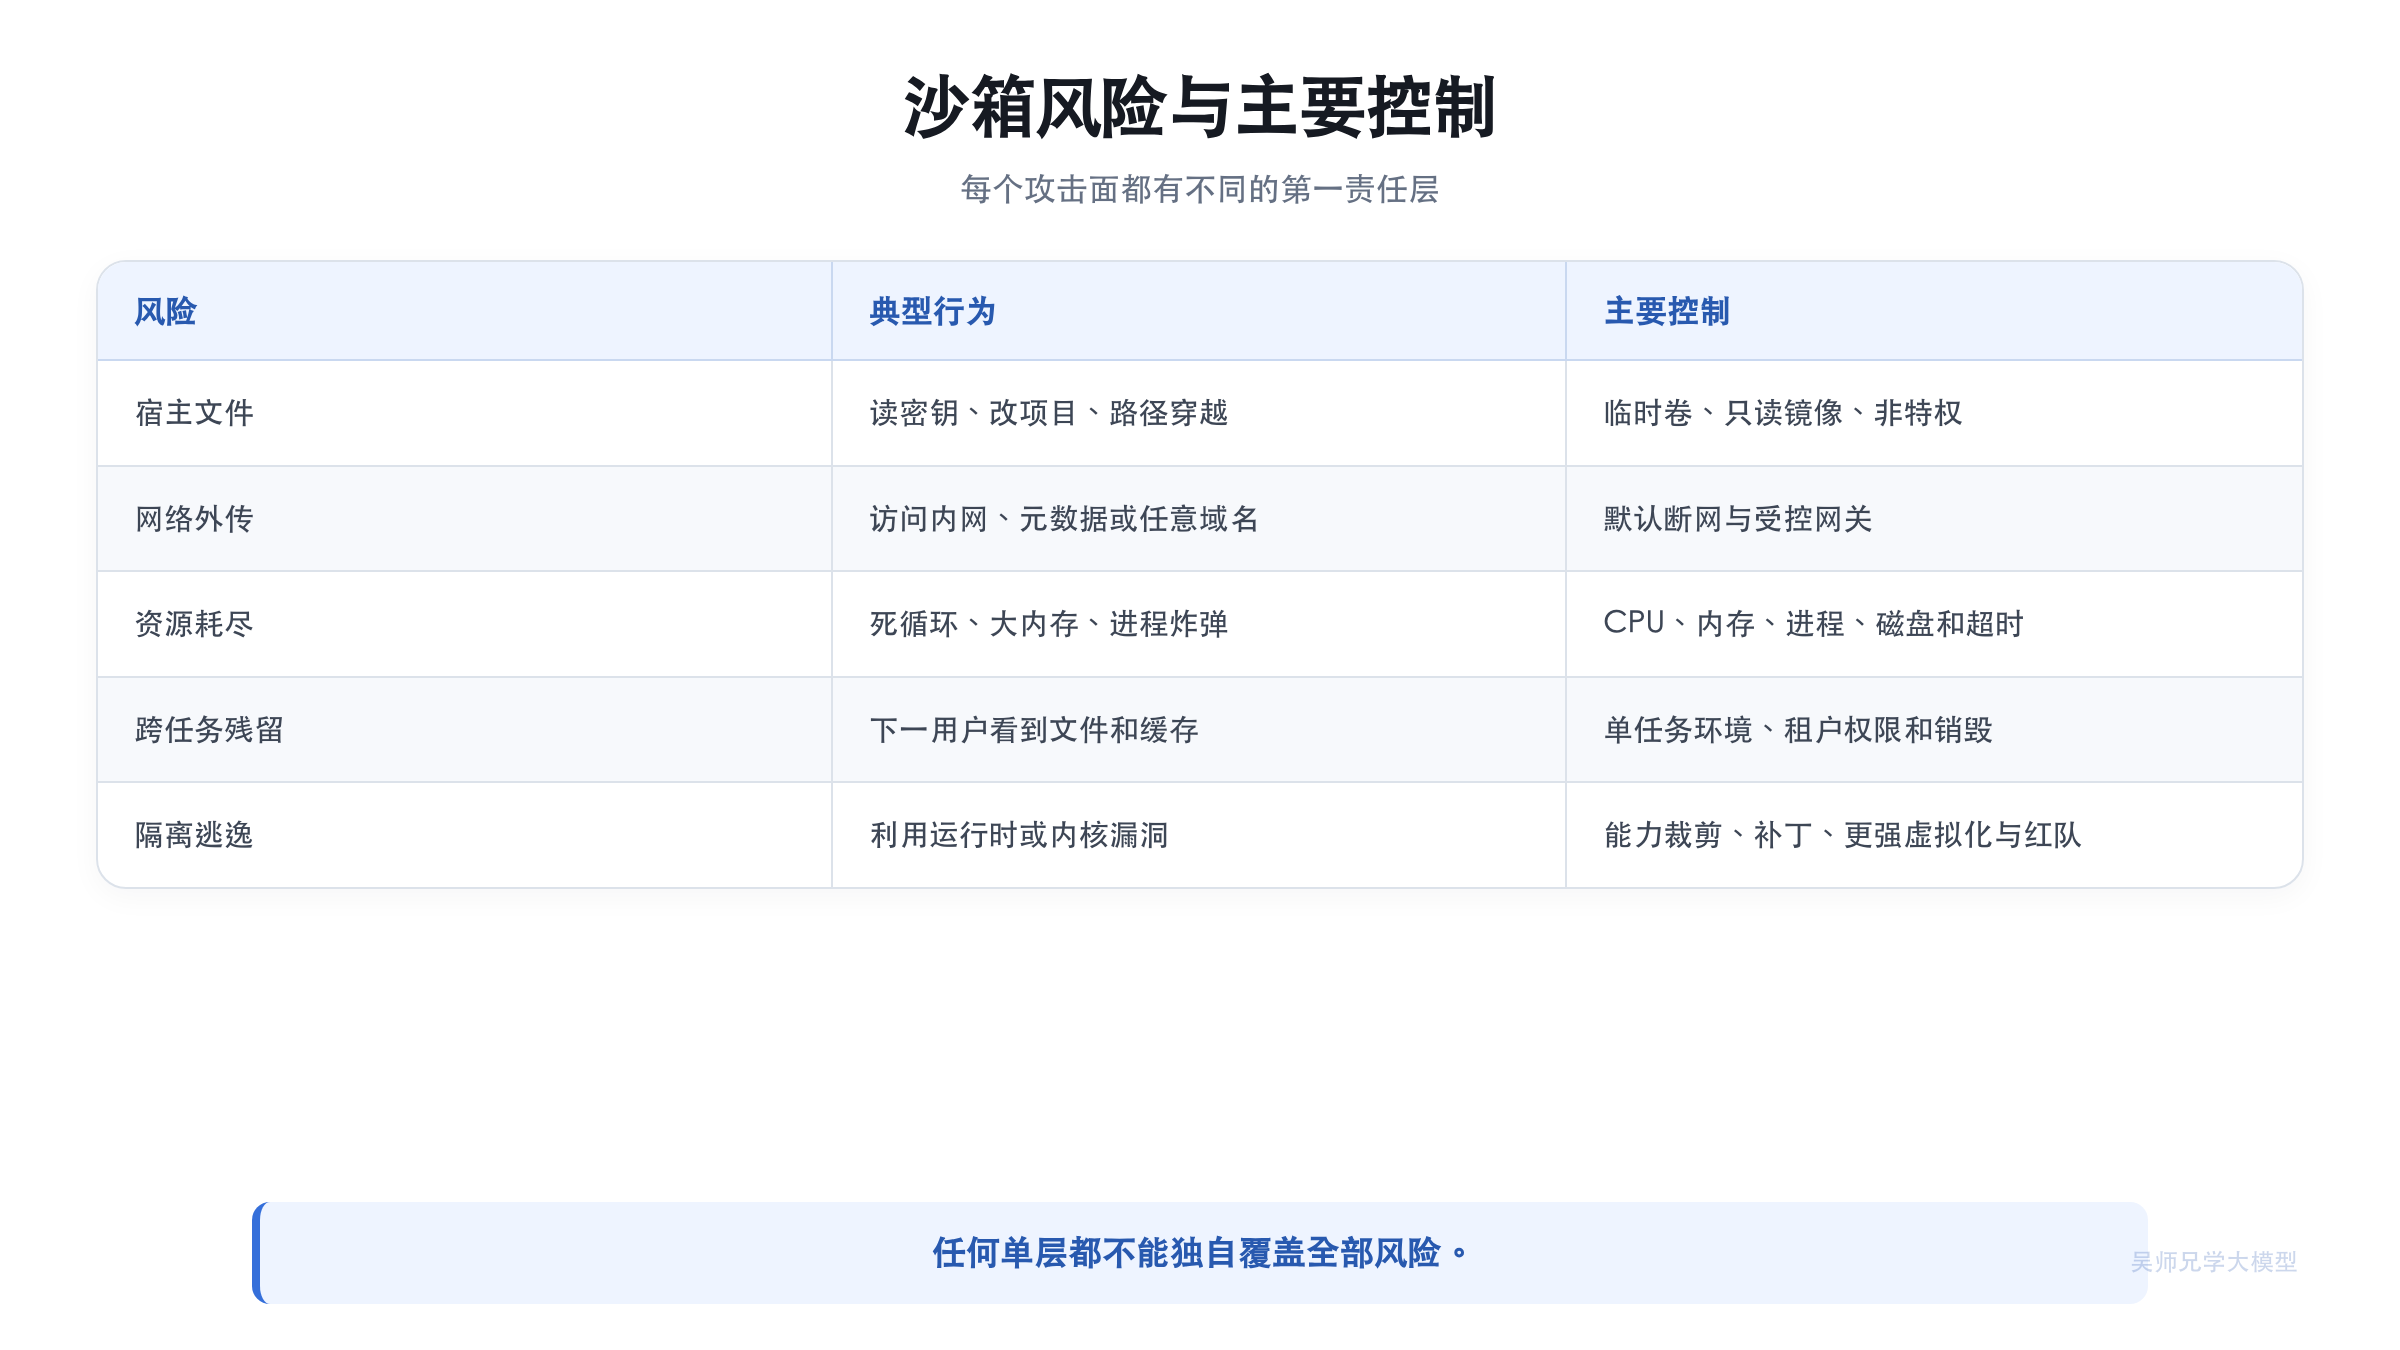Viewport: 2400px width, 1350px height.
Task: Click the 隔离逃逸 cell
Action: (465, 835)
